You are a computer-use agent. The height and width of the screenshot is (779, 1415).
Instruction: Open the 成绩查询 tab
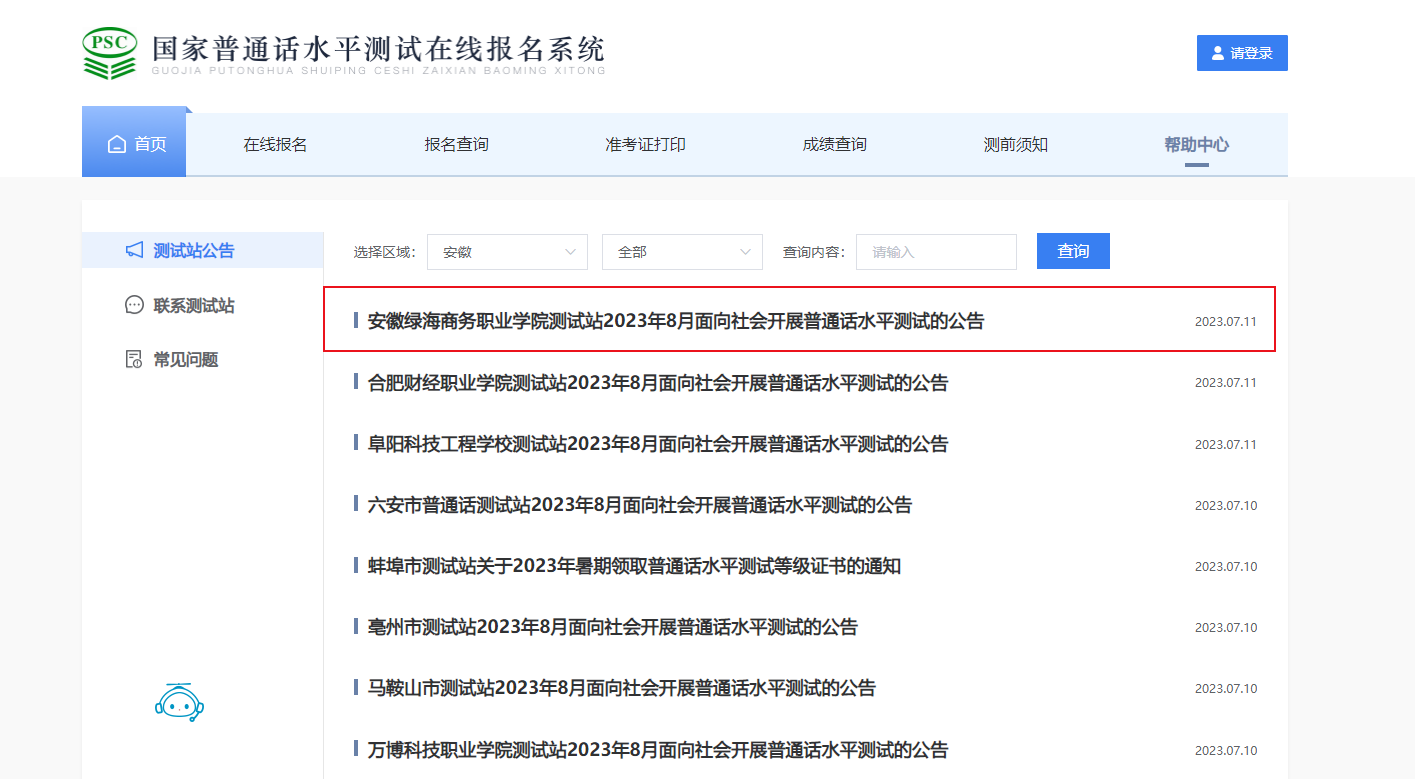point(834,145)
